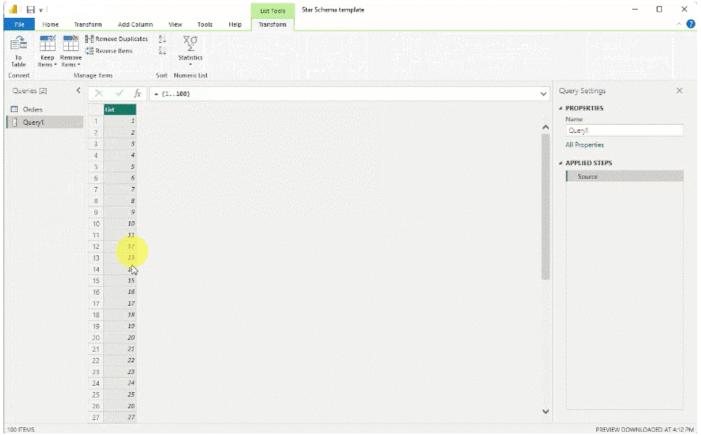Open the All Properties link

click(x=585, y=145)
